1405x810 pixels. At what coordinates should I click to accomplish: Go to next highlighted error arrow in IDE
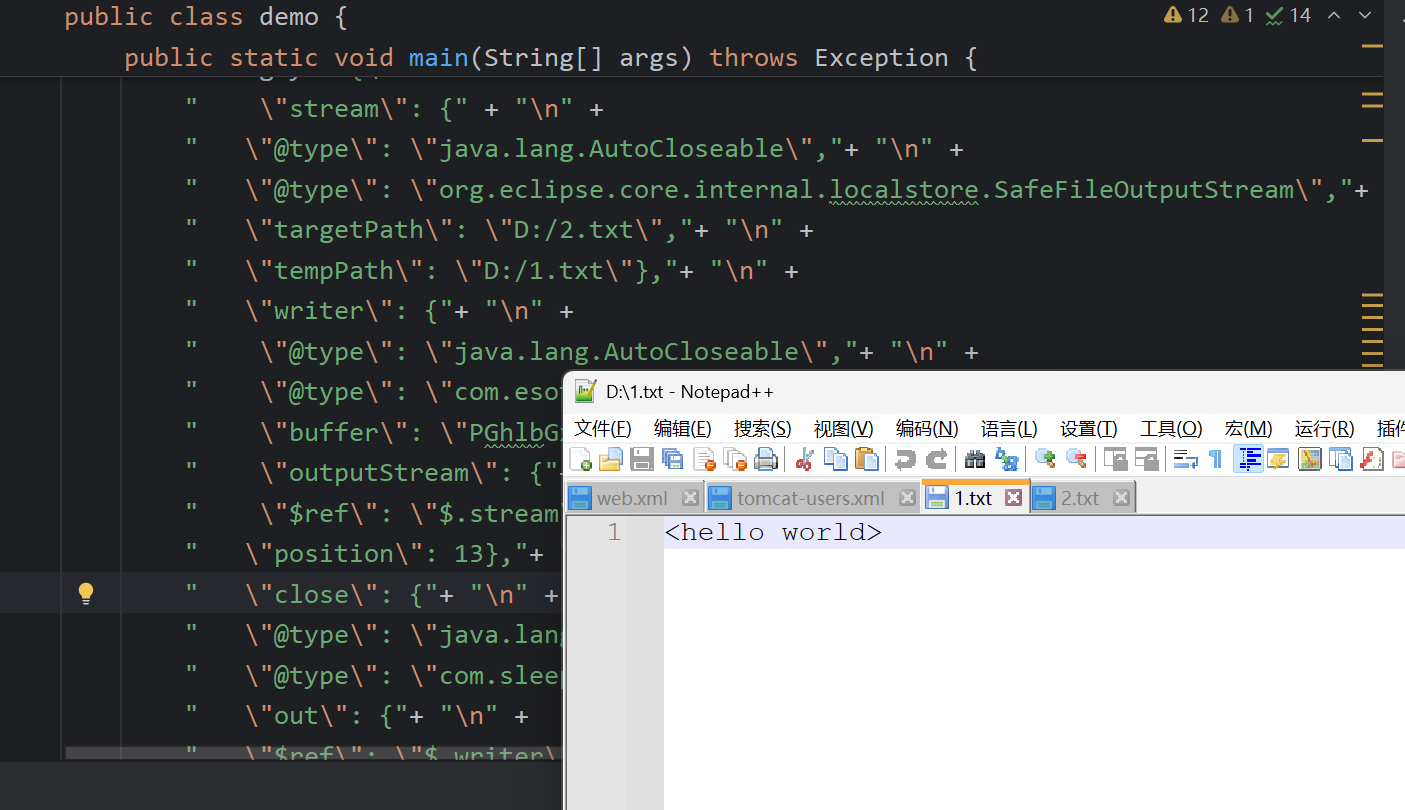tap(1365, 15)
